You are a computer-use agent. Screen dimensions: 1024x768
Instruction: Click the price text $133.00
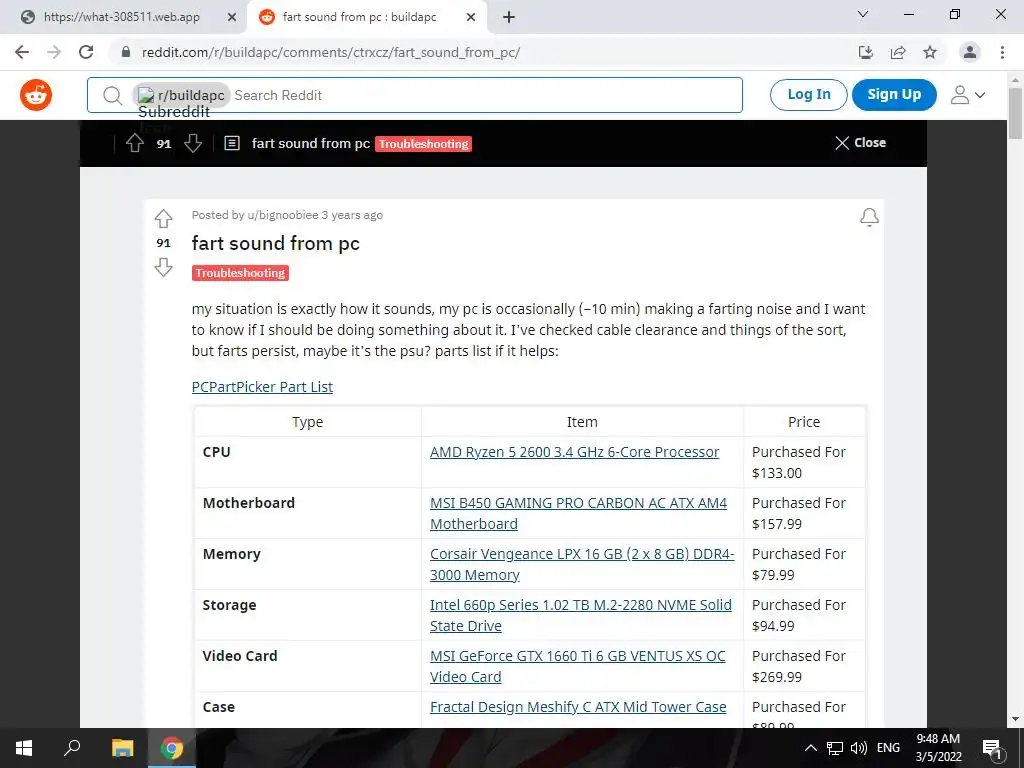point(776,473)
